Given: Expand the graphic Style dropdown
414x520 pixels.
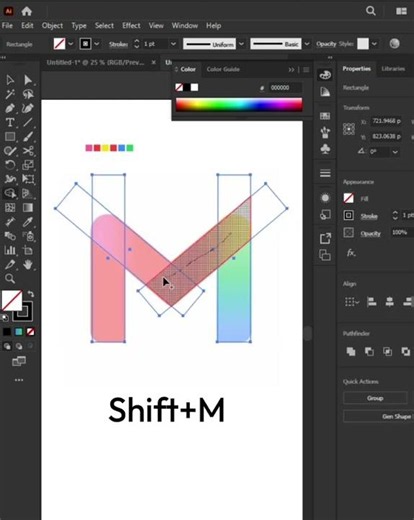Looking at the screenshot, I should click(375, 44).
